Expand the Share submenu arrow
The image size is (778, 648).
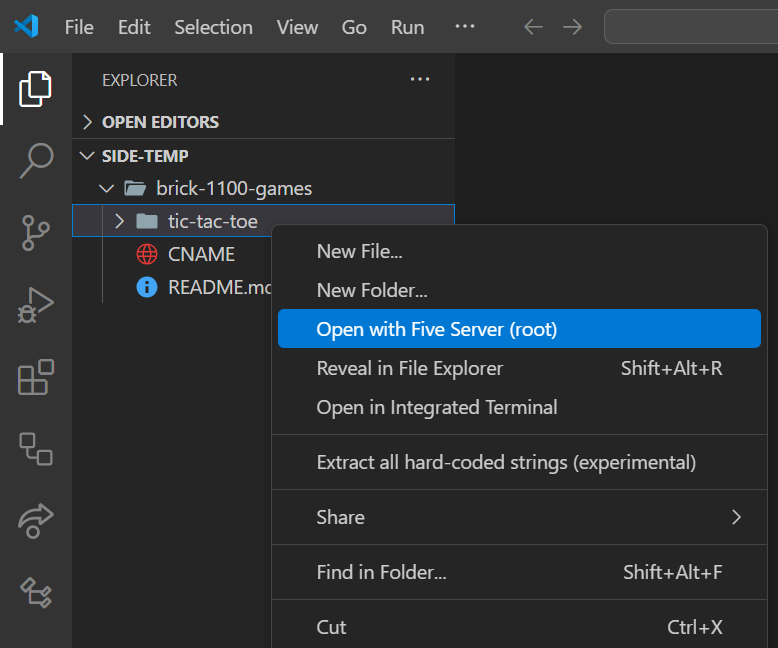tap(736, 518)
